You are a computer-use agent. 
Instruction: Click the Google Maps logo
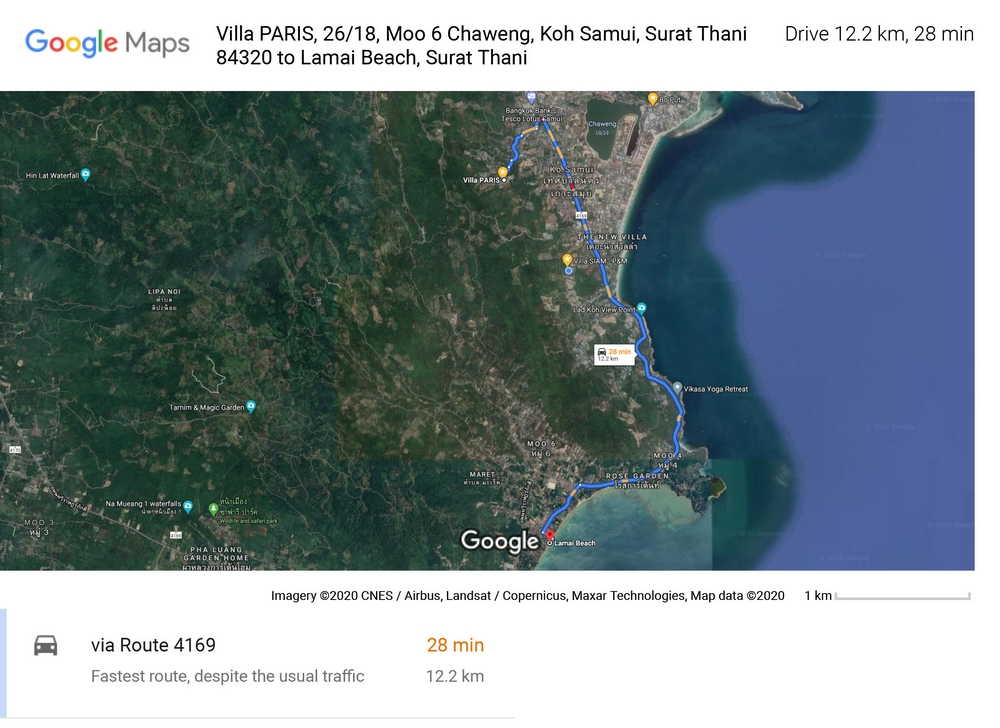[x=107, y=43]
